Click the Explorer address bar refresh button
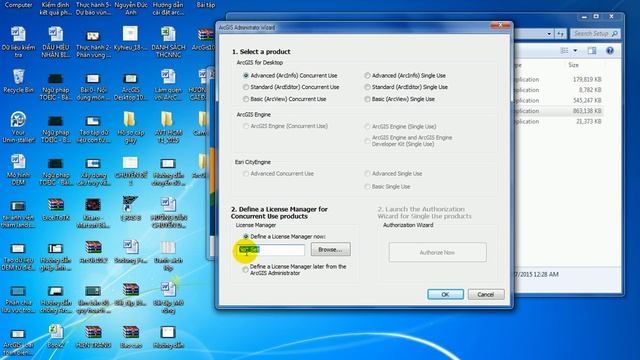640x360 pixels. point(561,33)
